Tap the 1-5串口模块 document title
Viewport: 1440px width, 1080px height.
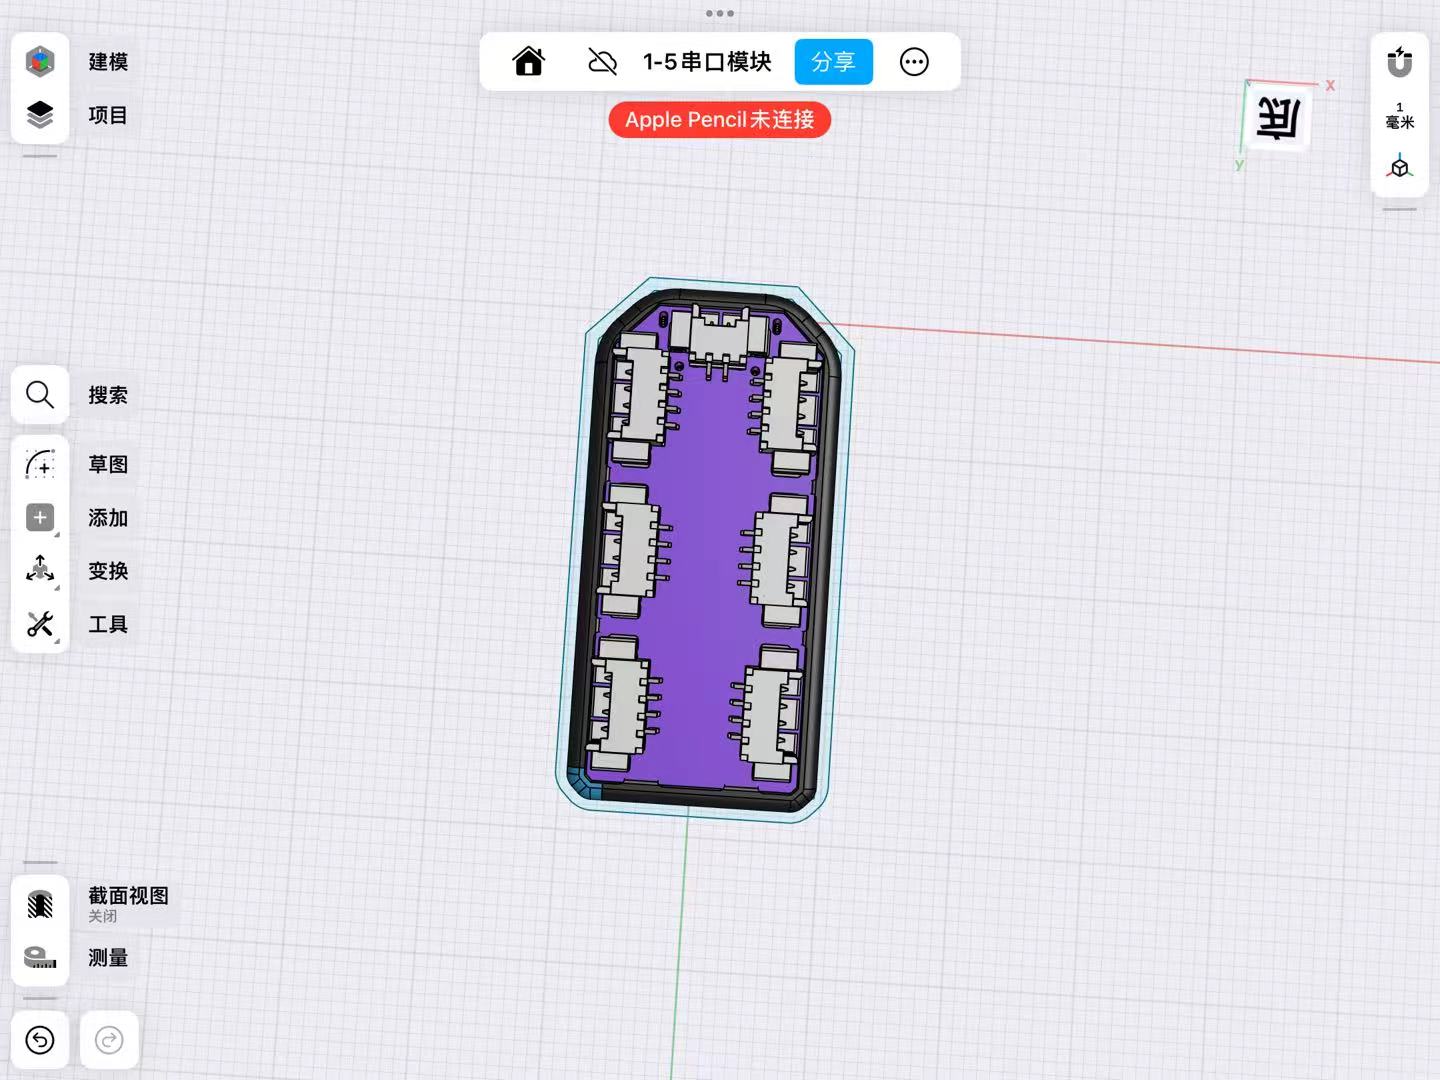[707, 62]
